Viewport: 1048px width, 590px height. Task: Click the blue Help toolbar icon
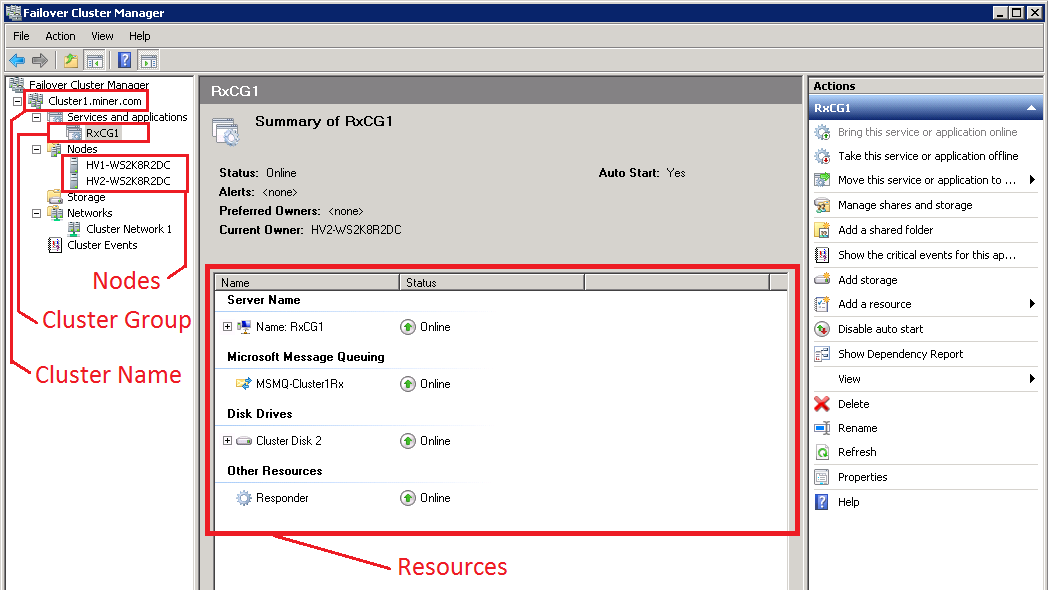pos(125,60)
